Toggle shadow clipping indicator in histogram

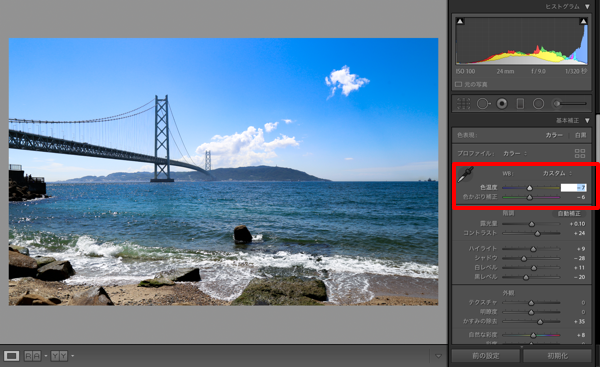pos(460,21)
